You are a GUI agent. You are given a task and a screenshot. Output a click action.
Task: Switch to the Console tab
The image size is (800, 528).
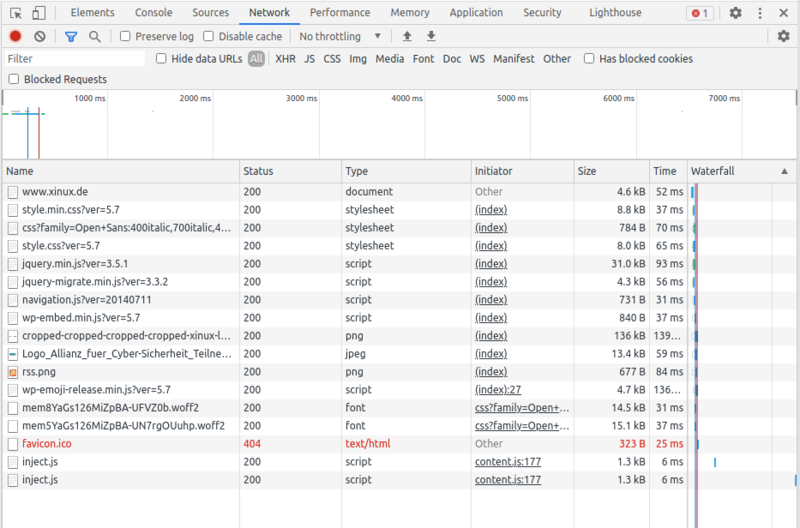click(153, 13)
